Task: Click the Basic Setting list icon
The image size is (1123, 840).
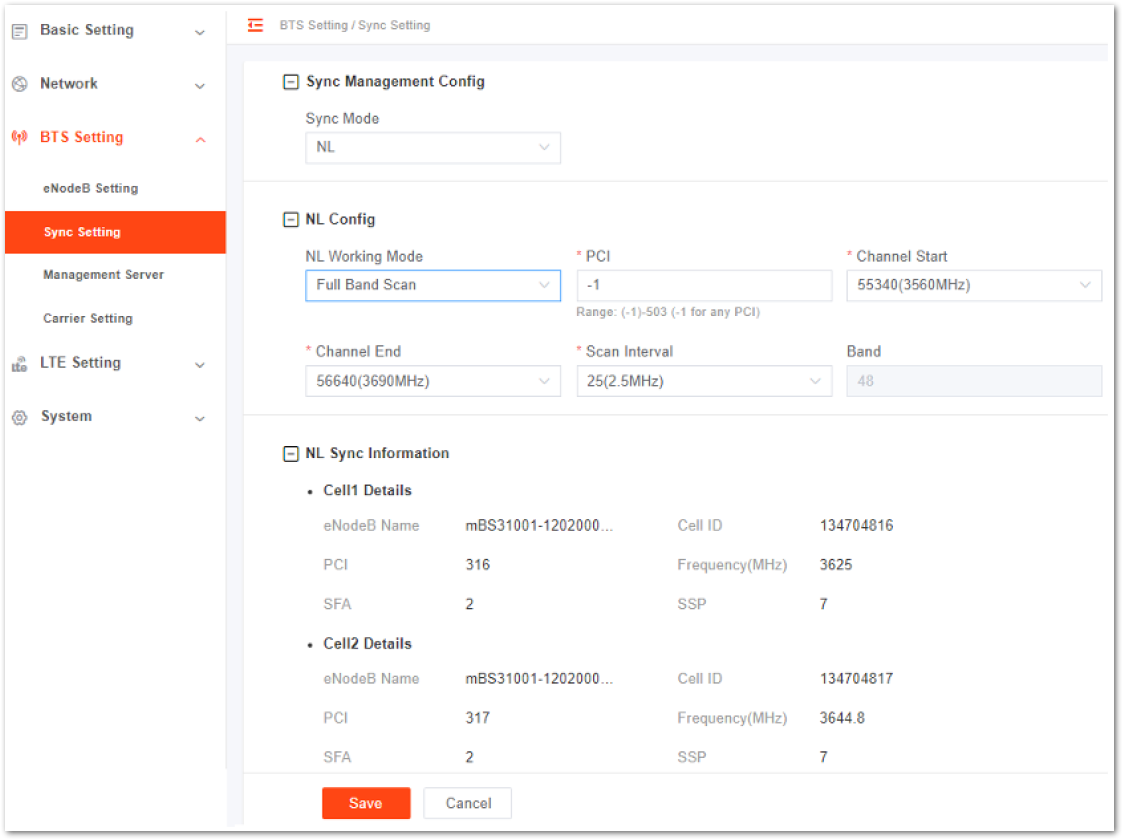Action: (20, 31)
